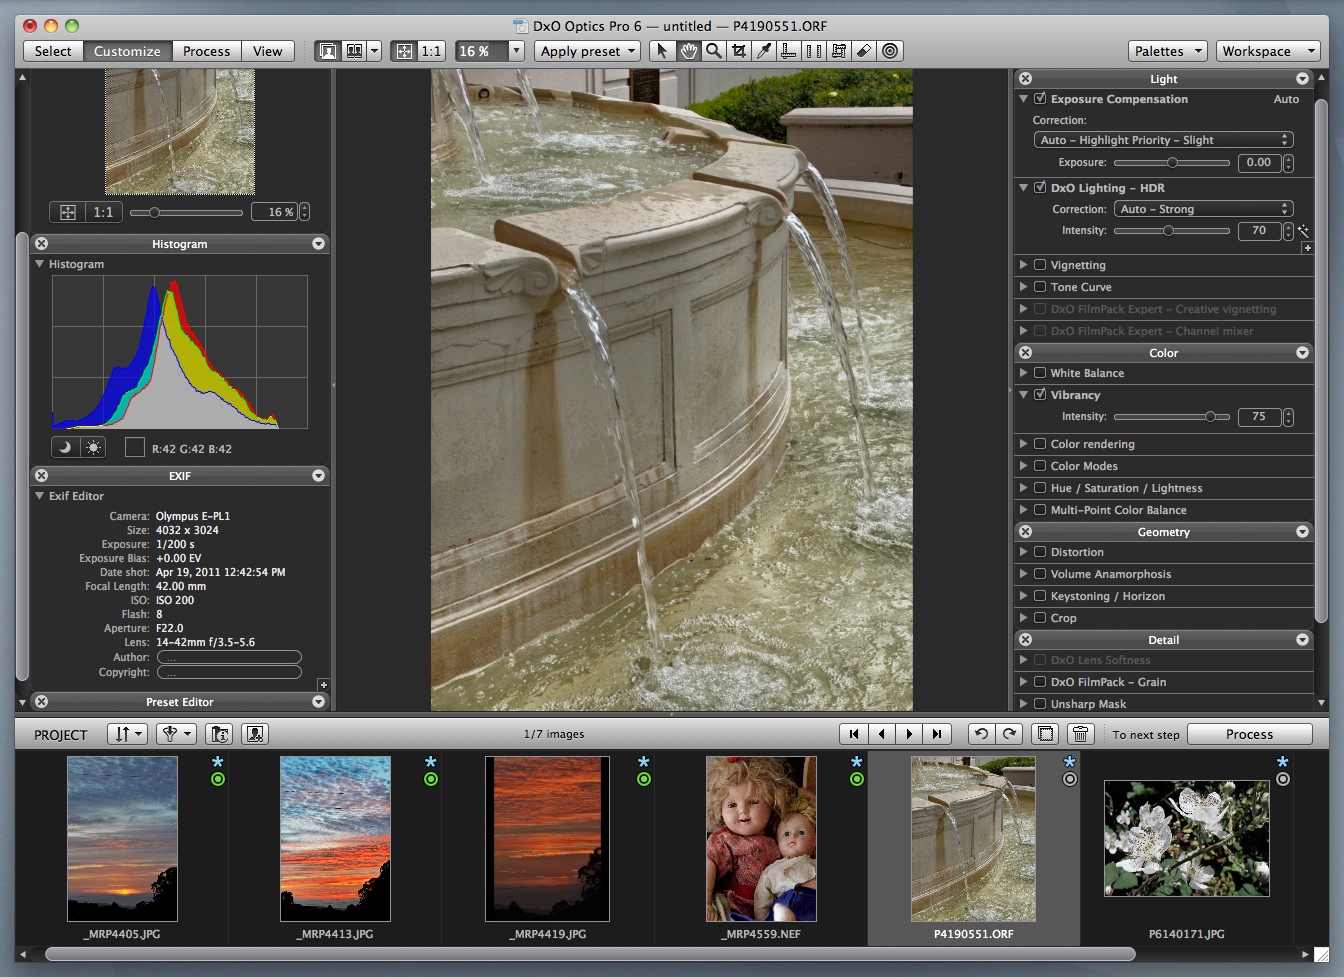This screenshot has width=1344, height=977.
Task: Select the Hand pan tool
Action: tap(688, 51)
